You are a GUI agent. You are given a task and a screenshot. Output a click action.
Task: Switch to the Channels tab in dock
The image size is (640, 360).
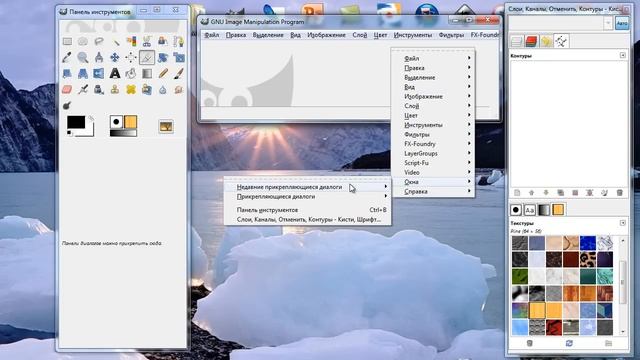pos(531,41)
